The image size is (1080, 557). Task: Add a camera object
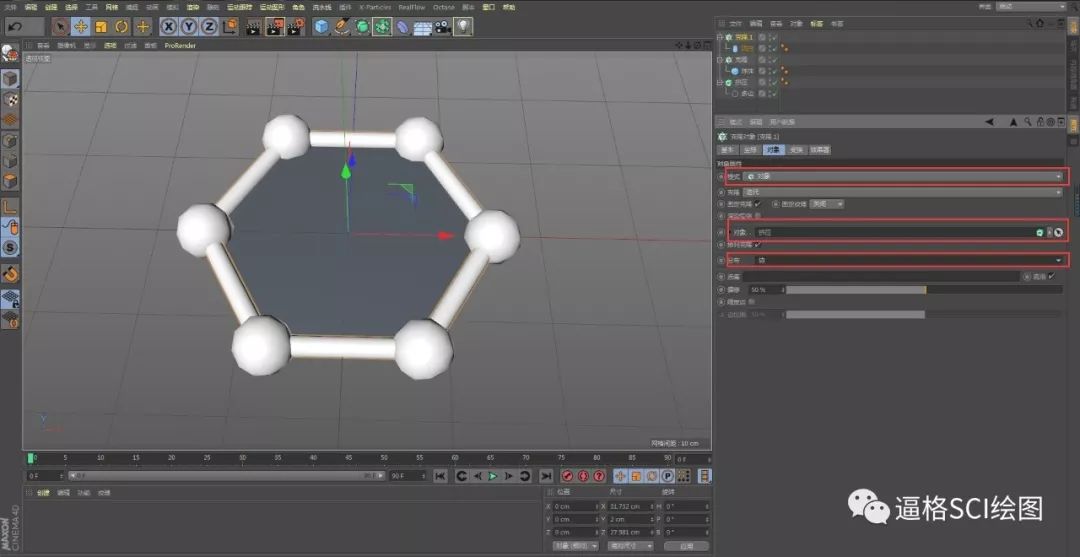coord(443,26)
